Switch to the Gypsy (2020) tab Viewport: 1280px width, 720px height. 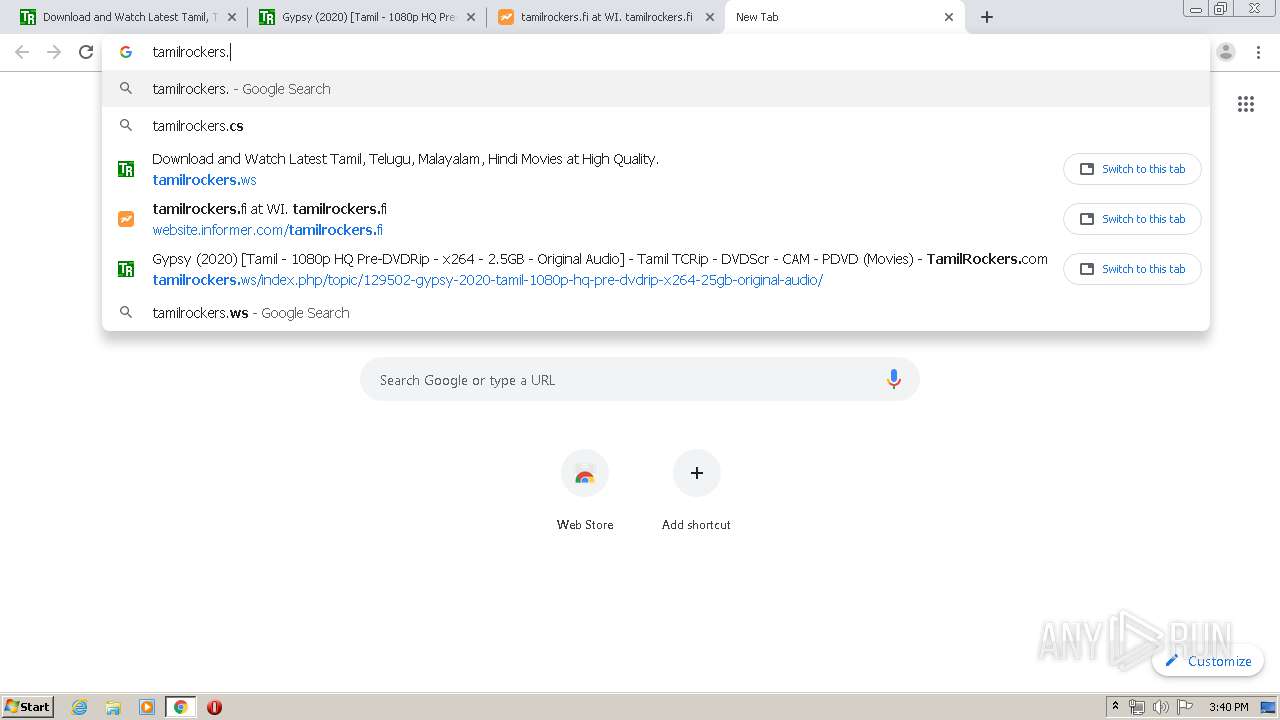click(366, 17)
